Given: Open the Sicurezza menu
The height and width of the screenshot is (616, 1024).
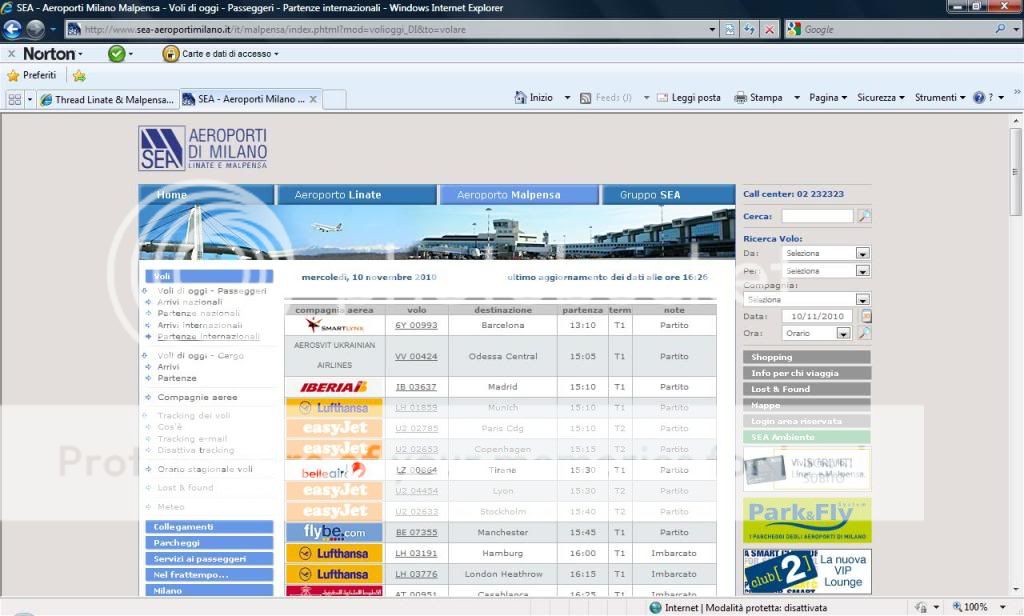Looking at the screenshot, I should (880, 98).
